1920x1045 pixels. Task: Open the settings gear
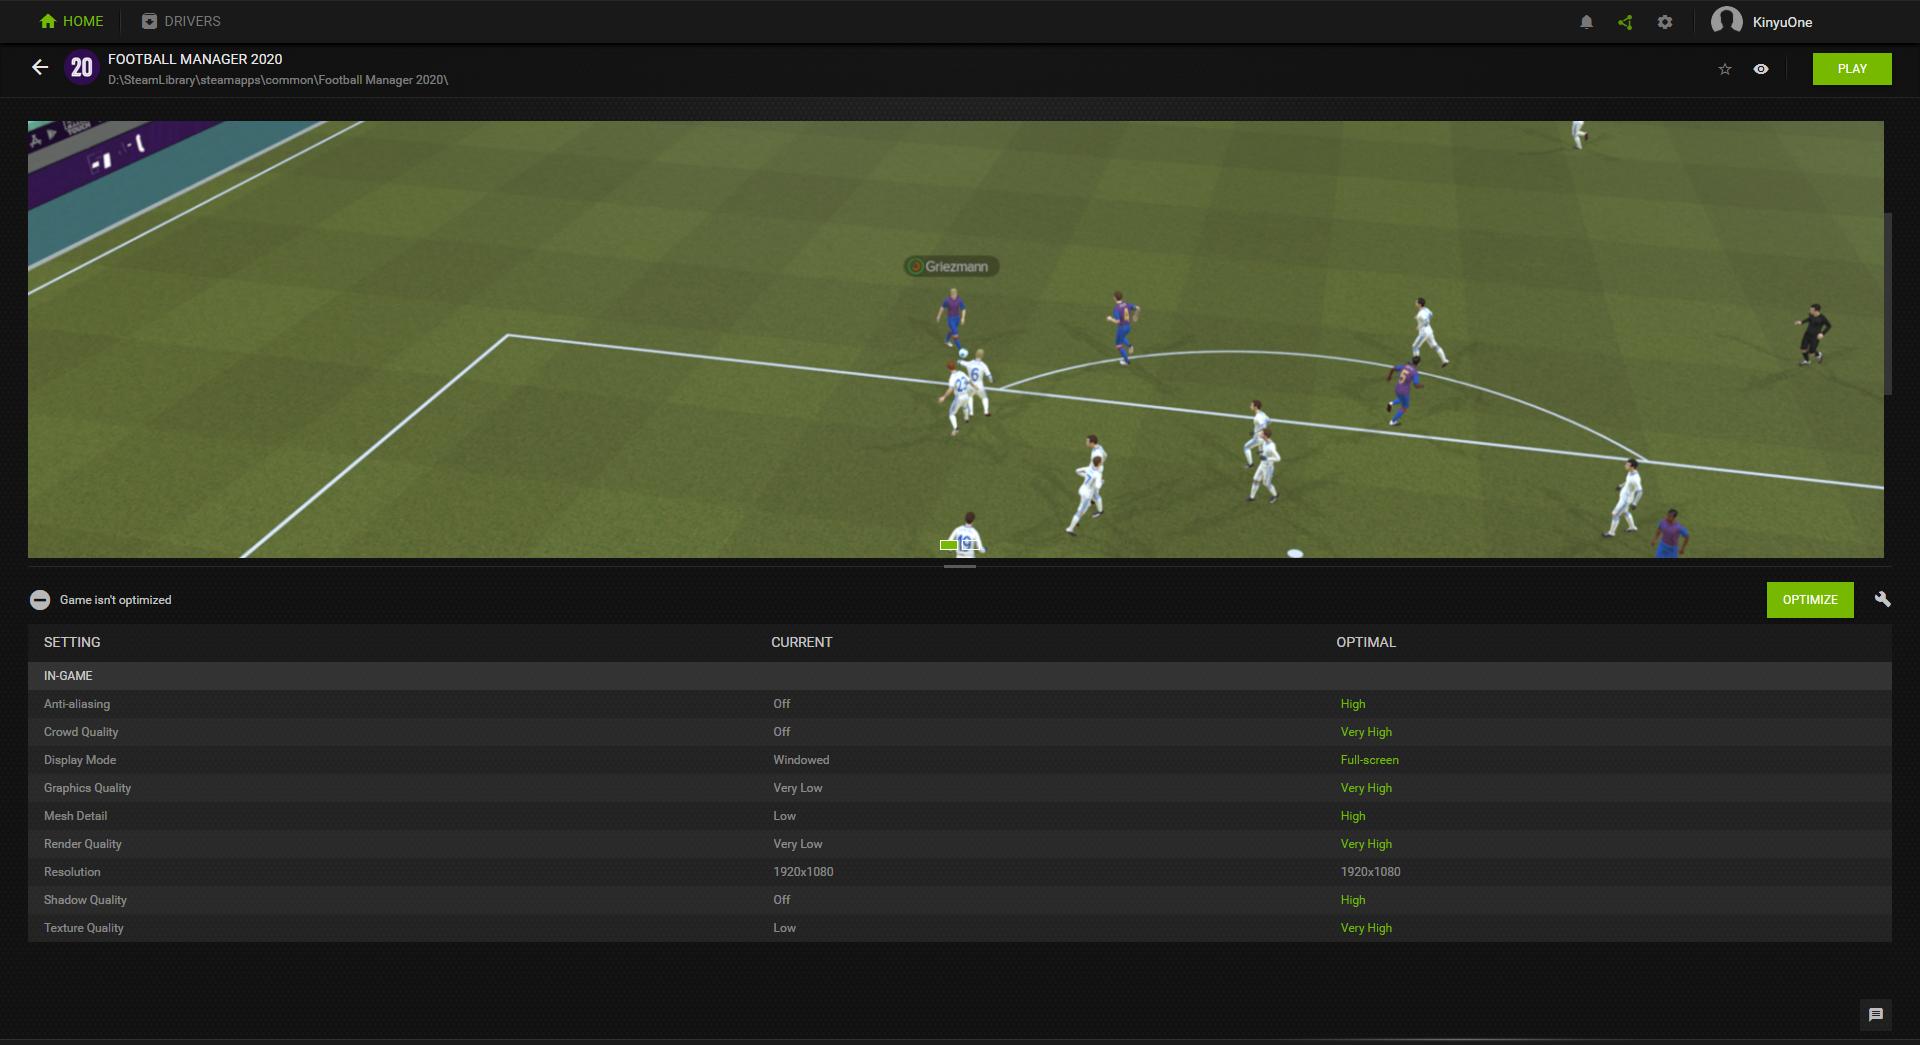tap(1664, 22)
